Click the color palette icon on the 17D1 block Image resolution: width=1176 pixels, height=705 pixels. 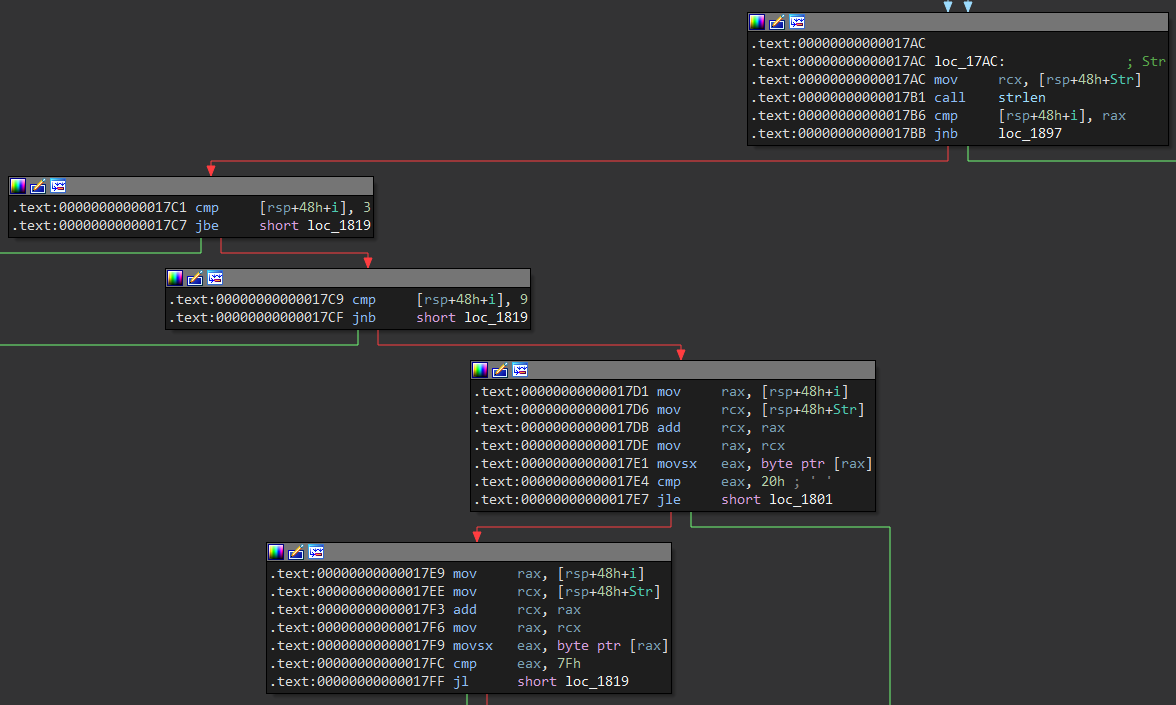tap(480, 370)
